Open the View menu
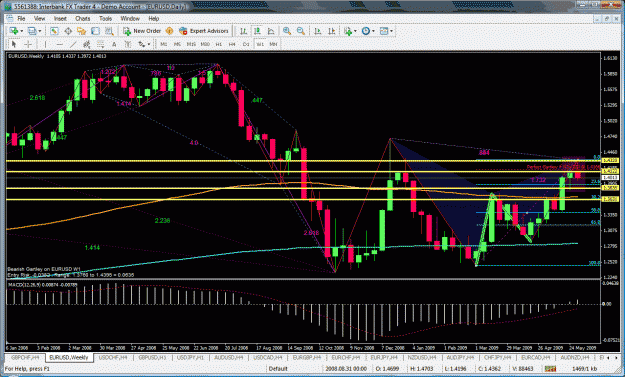 pyautogui.click(x=39, y=18)
